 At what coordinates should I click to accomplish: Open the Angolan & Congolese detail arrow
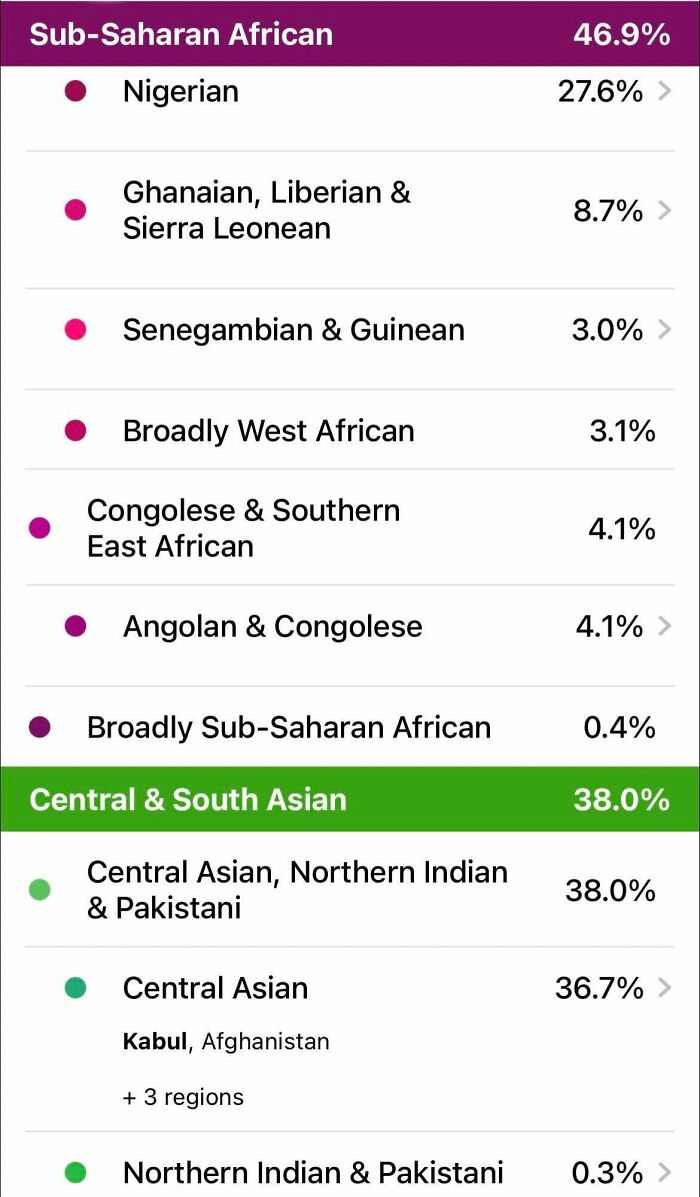[667, 626]
